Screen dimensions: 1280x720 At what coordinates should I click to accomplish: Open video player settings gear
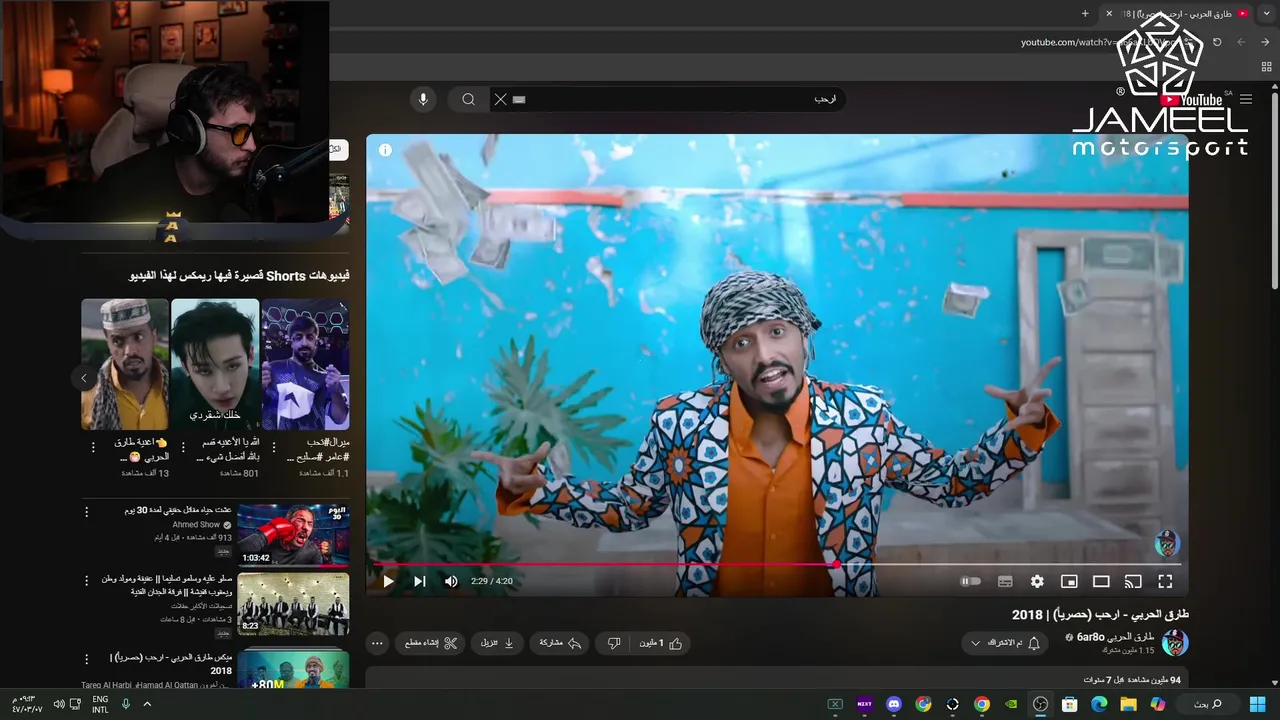point(1037,581)
